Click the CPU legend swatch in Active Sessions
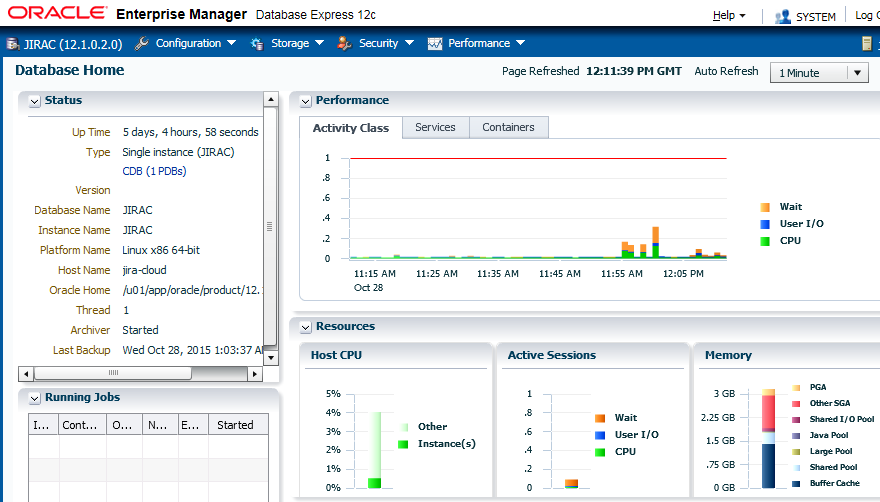This screenshot has height=502, width=880. [600, 452]
